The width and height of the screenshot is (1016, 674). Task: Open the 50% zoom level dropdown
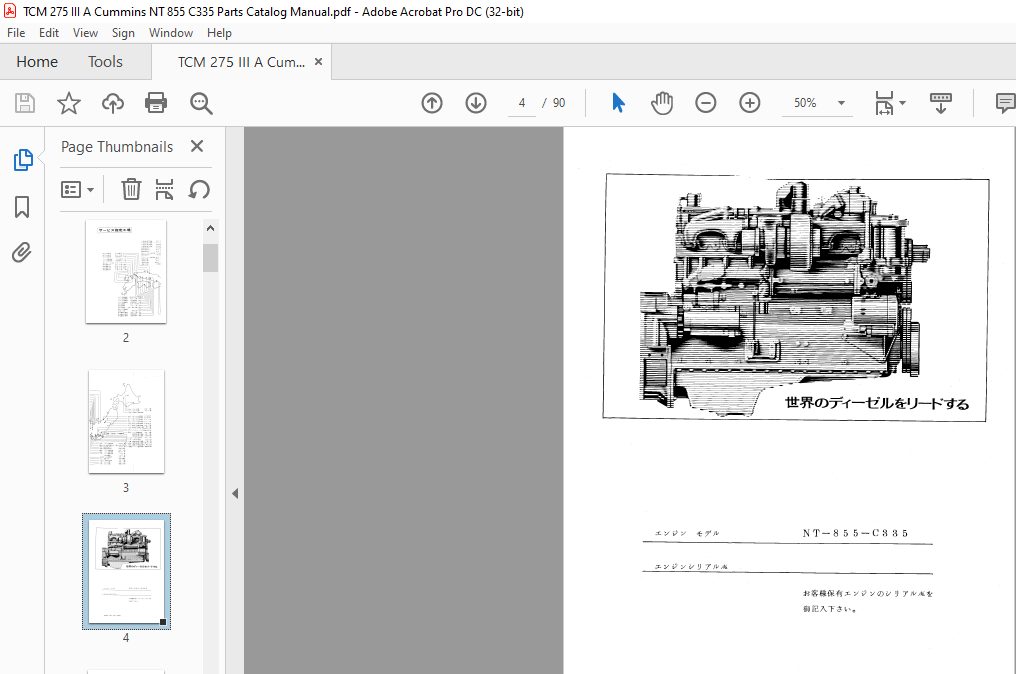point(841,103)
